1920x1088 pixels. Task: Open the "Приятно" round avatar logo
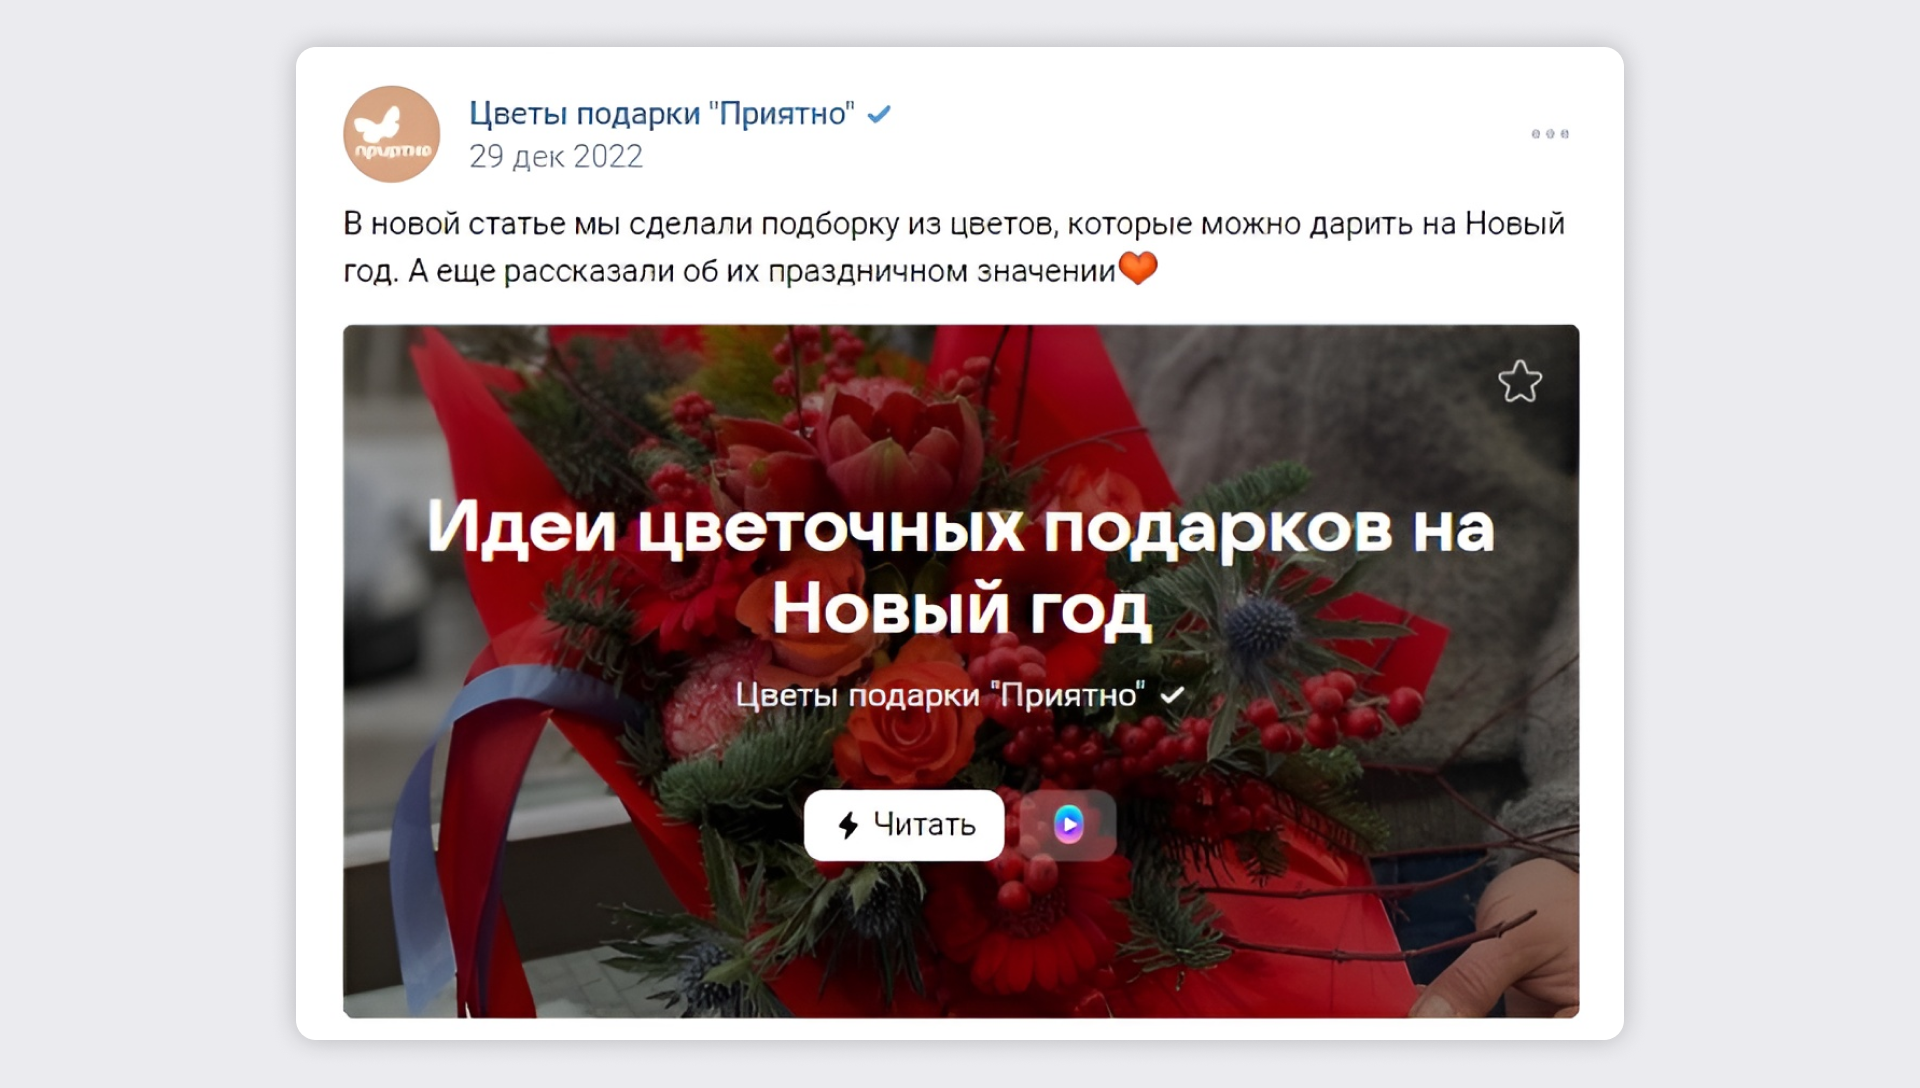coord(391,134)
